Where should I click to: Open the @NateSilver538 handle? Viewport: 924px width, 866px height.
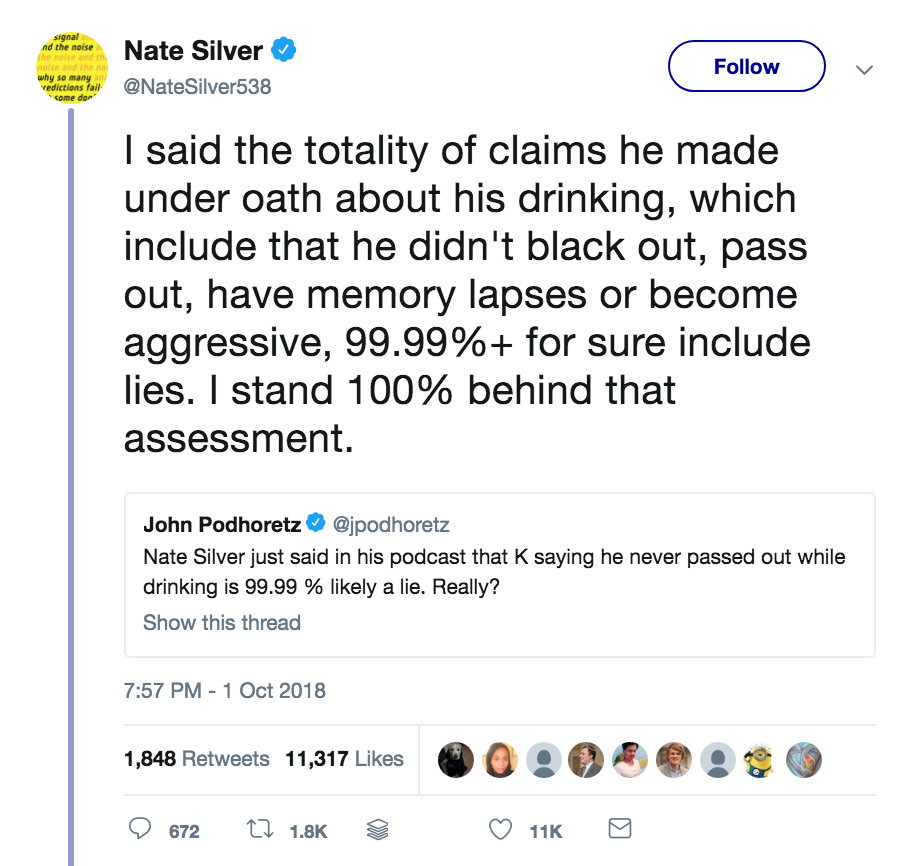pyautogui.click(x=197, y=87)
